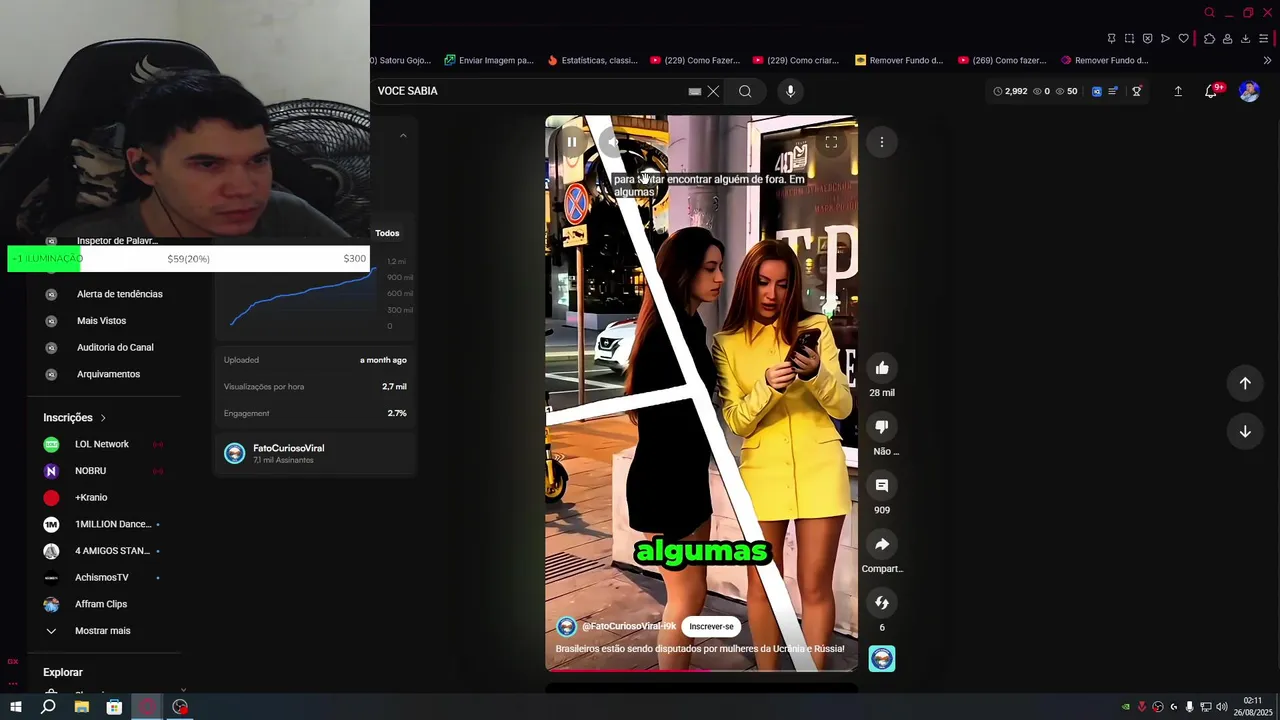The image size is (1280, 720).
Task: Open the (229) Como criar... bookmark
Action: pyautogui.click(x=796, y=60)
